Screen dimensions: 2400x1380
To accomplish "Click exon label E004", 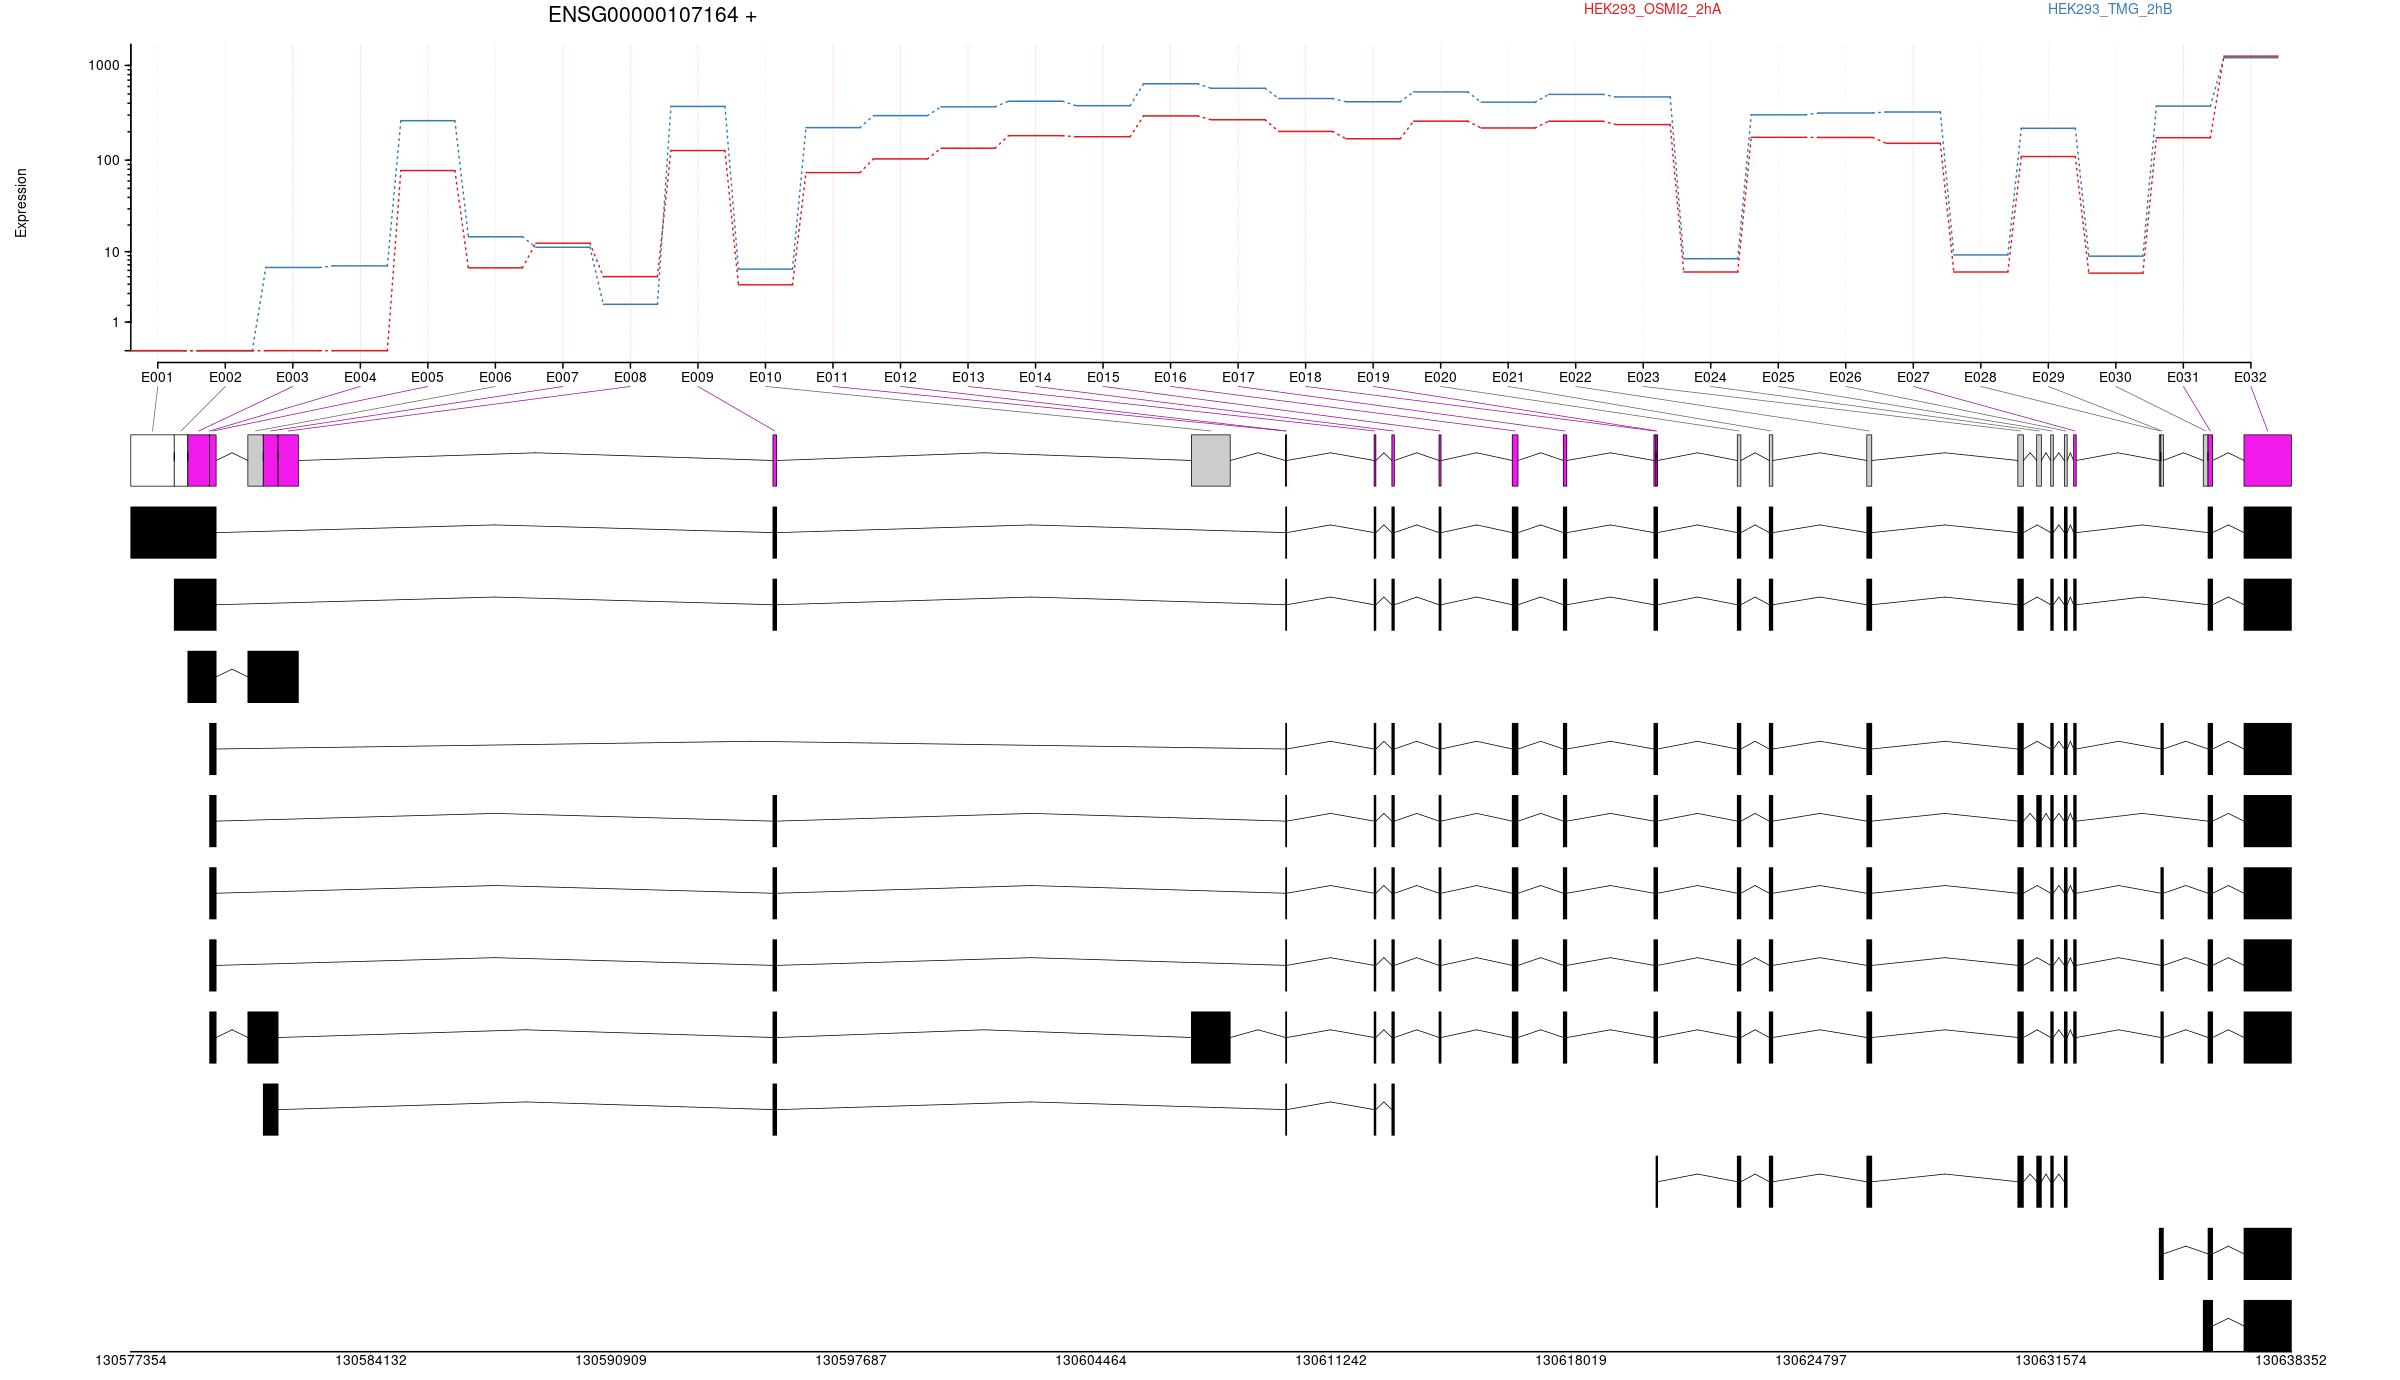I will pos(360,377).
